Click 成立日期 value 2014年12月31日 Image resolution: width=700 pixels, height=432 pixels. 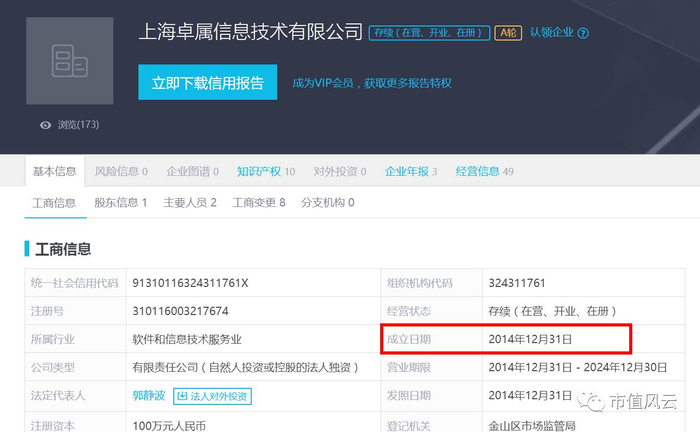(x=530, y=339)
